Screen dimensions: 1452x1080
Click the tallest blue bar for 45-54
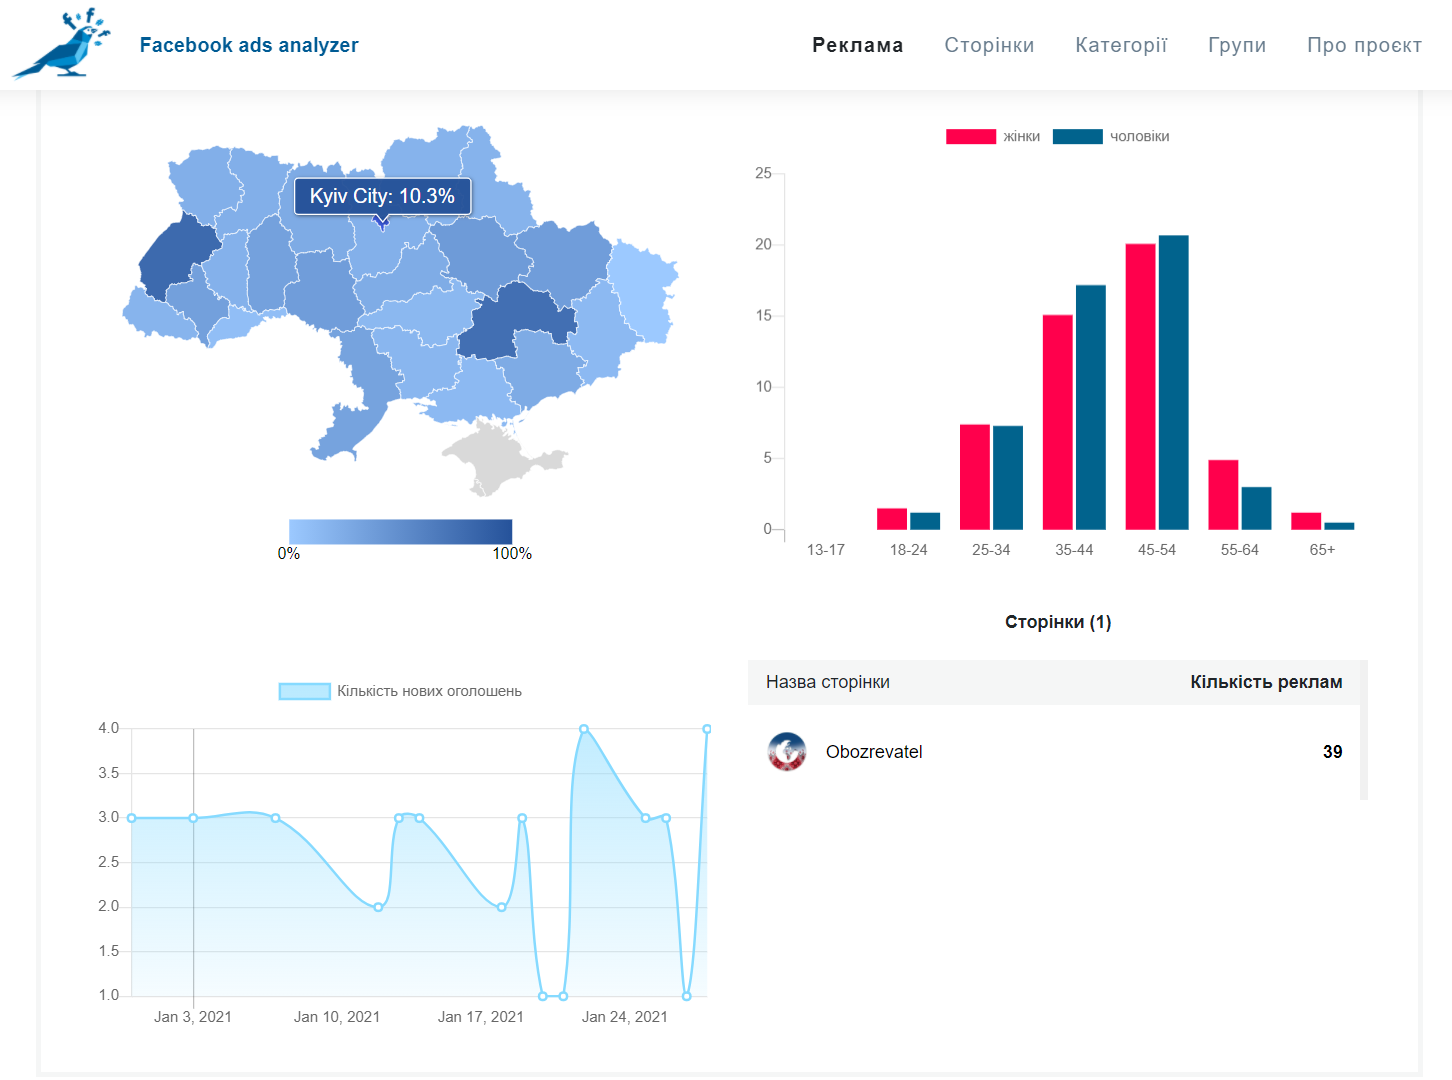(x=1174, y=382)
